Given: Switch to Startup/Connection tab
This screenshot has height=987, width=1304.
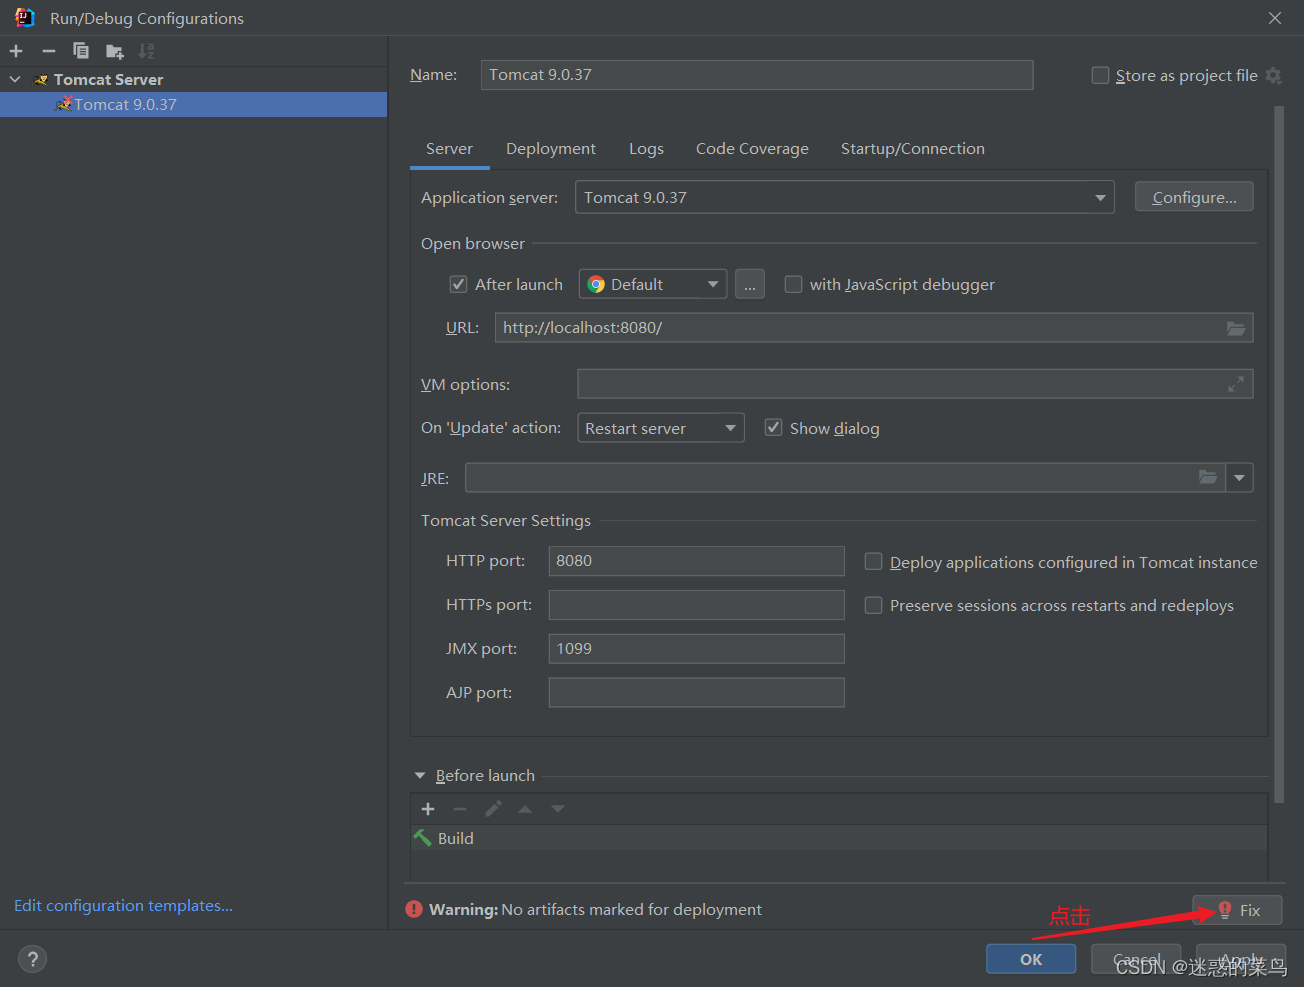Looking at the screenshot, I should [913, 149].
